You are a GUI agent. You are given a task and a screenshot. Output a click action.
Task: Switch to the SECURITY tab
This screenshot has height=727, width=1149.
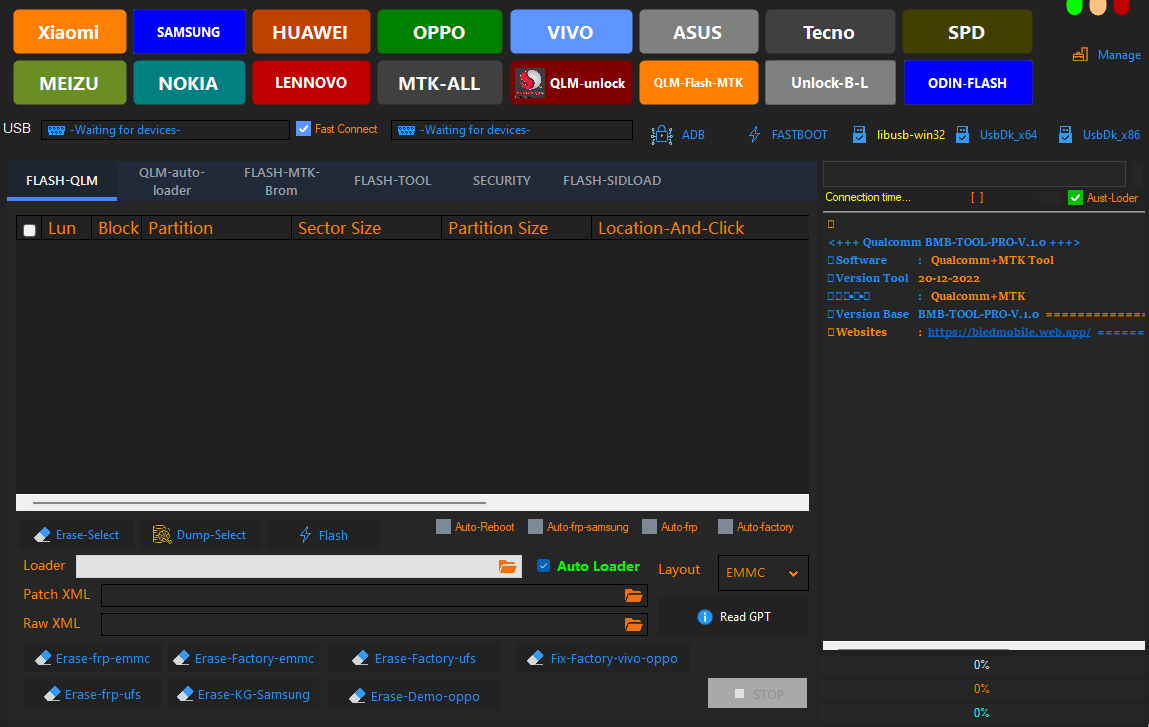(501, 181)
